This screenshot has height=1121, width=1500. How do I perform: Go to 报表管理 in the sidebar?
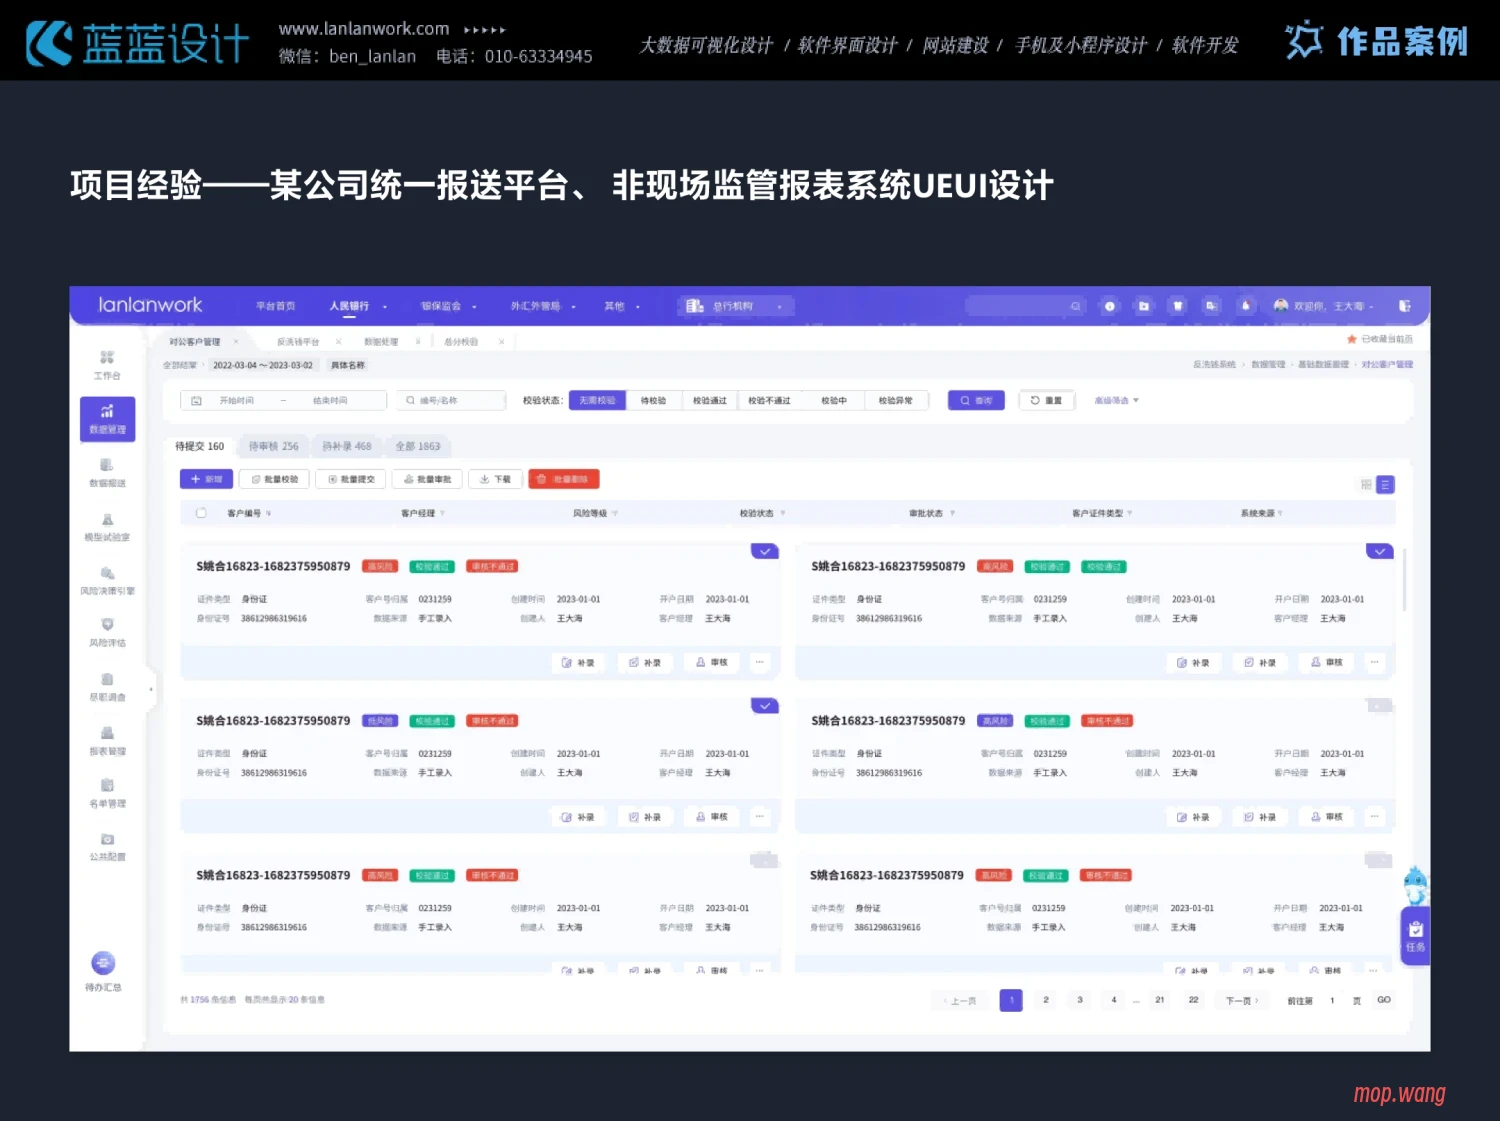coord(107,740)
